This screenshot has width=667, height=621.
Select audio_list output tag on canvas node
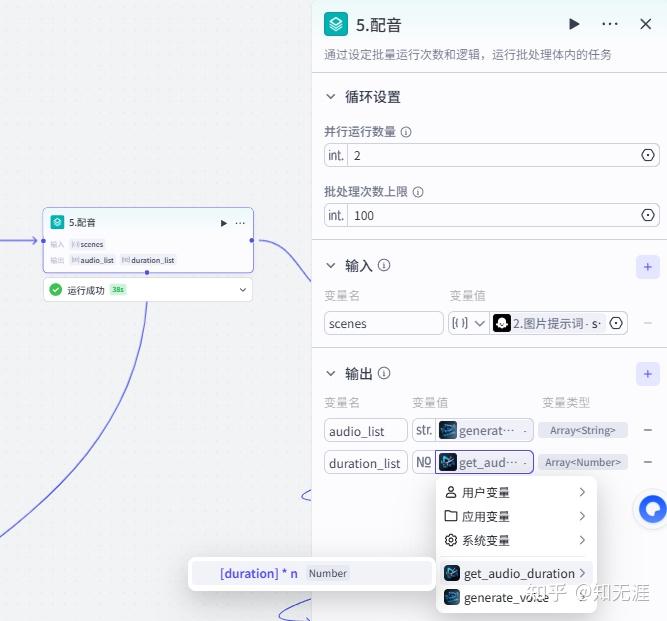tap(93, 260)
